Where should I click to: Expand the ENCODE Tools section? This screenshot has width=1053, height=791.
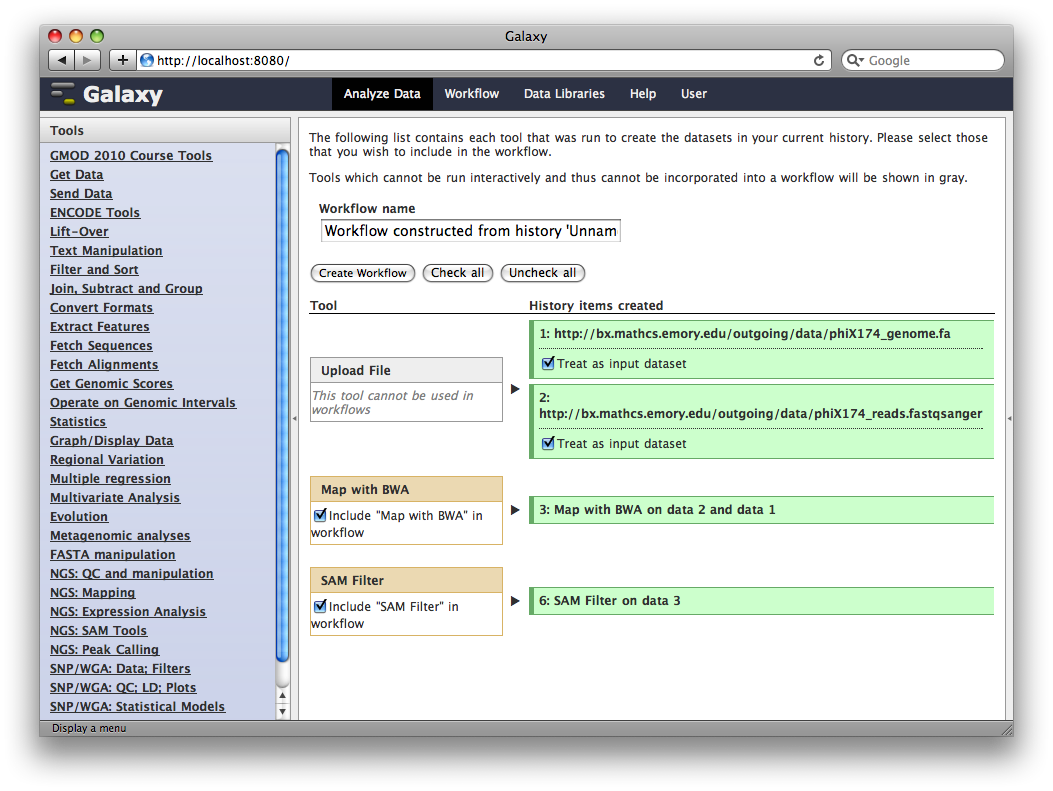point(95,212)
